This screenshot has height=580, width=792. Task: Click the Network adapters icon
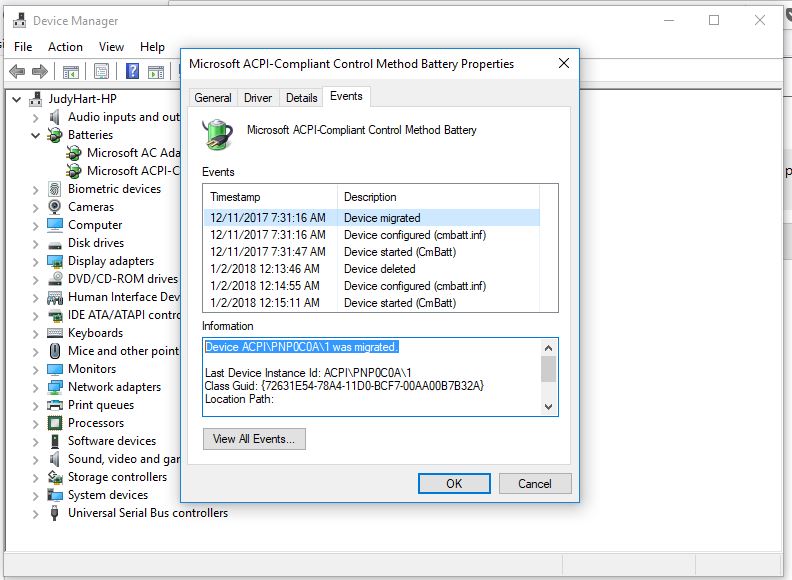(55, 387)
